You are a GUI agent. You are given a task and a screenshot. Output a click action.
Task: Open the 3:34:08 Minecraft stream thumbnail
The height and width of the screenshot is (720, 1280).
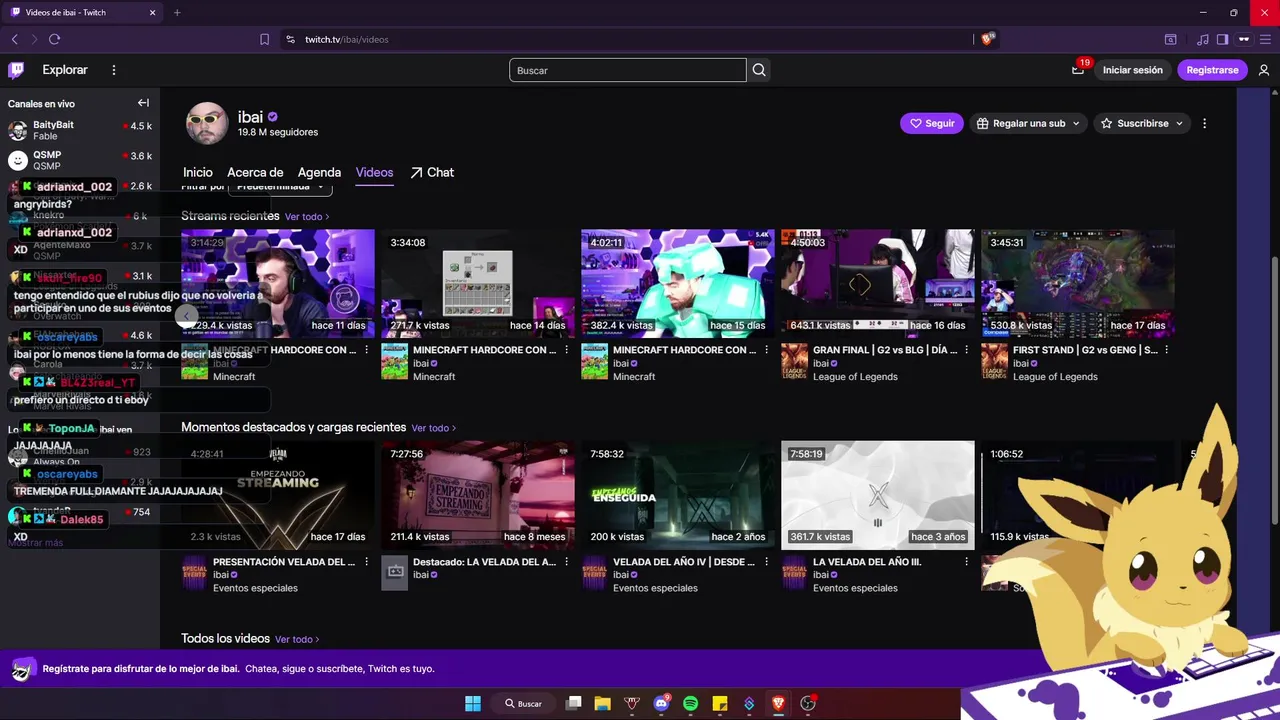478,284
